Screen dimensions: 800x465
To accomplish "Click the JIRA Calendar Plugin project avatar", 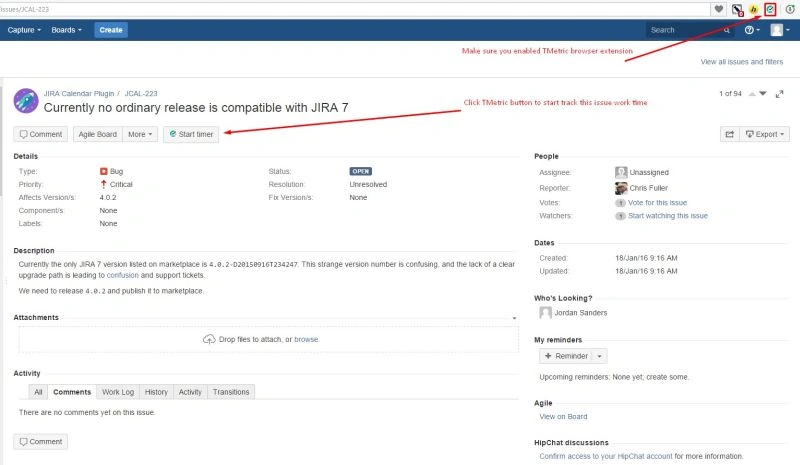I will [x=26, y=101].
